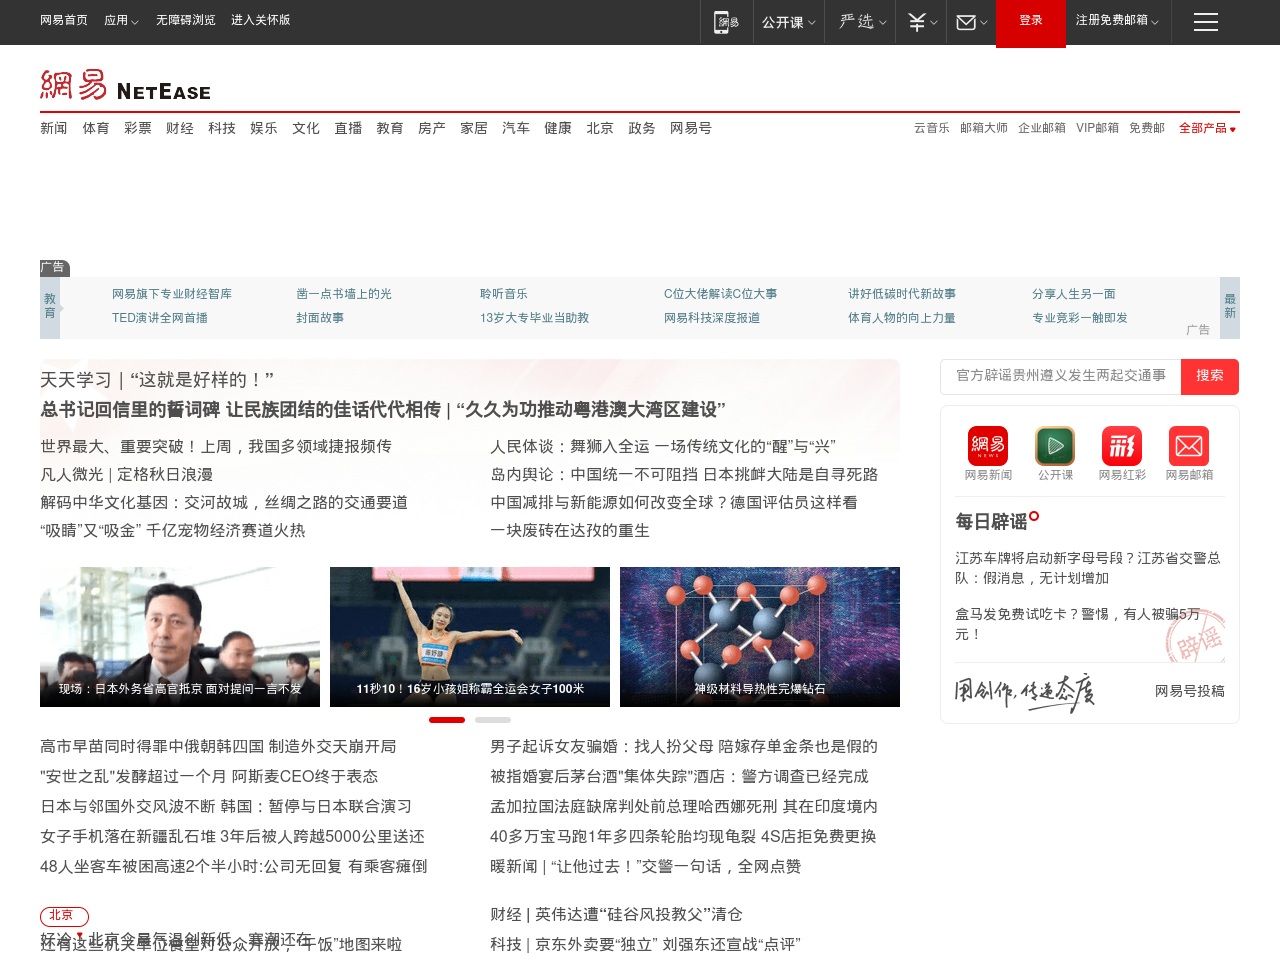The width and height of the screenshot is (1280, 960).
Task: Expand the 注册免费邮箱 dropdown
Action: pos(1117,20)
